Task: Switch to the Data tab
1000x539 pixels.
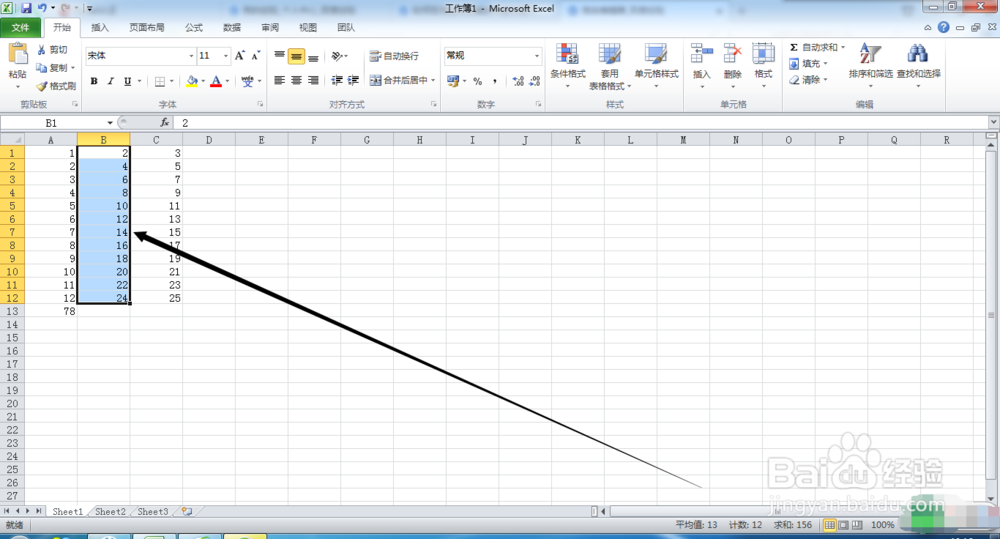Action: click(232, 27)
